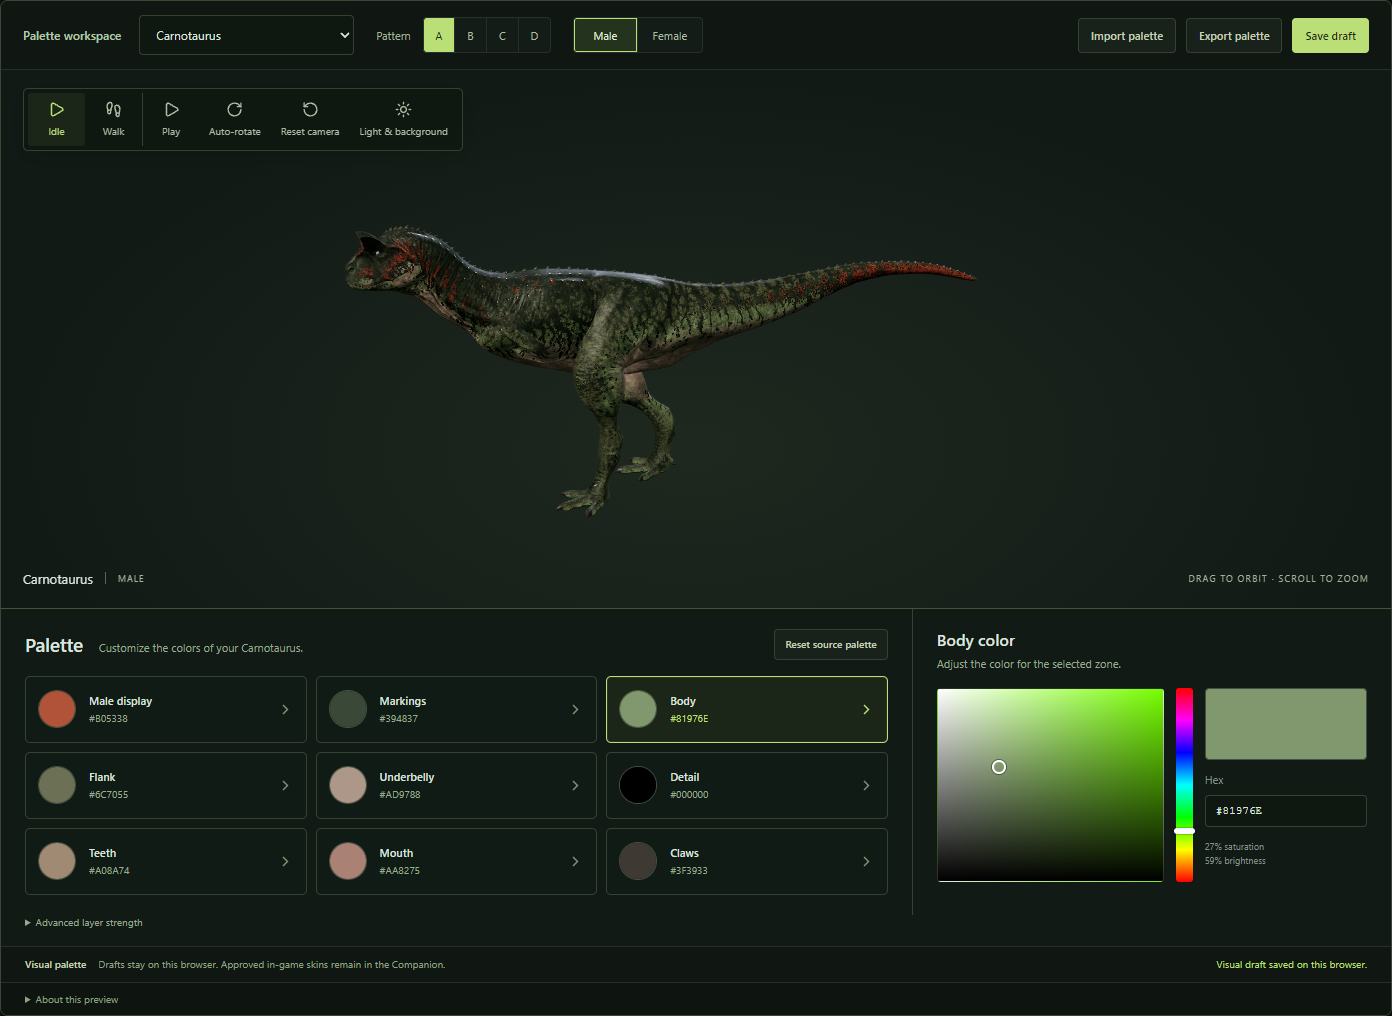Open the Body row chevron
This screenshot has width=1392, height=1016.
tap(866, 710)
